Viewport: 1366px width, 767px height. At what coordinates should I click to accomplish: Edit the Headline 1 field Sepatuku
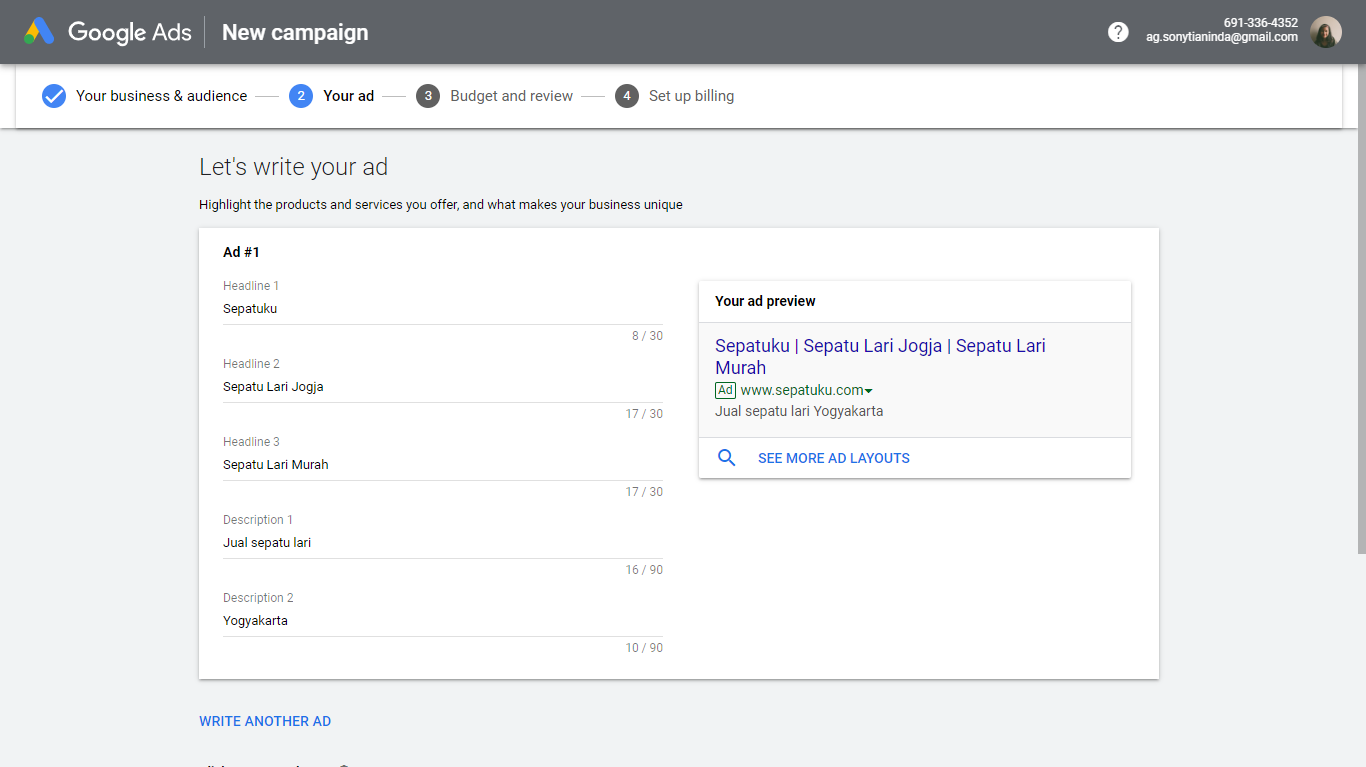pyautogui.click(x=443, y=309)
